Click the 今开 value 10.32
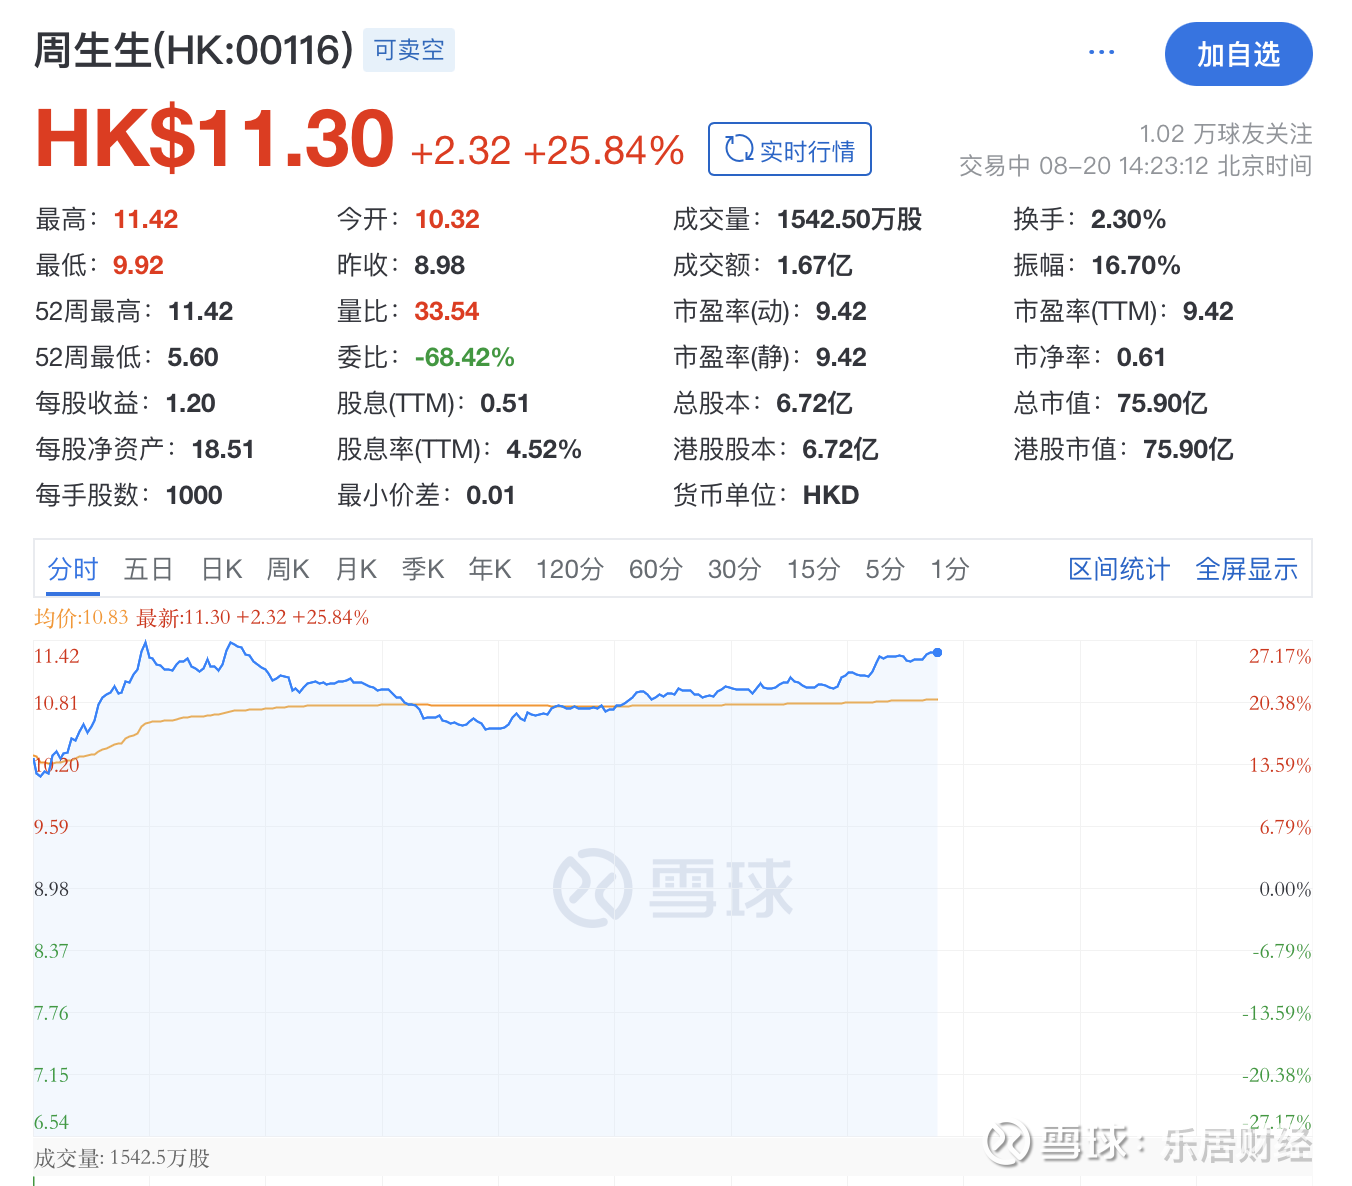The image size is (1352, 1186). click(x=447, y=219)
